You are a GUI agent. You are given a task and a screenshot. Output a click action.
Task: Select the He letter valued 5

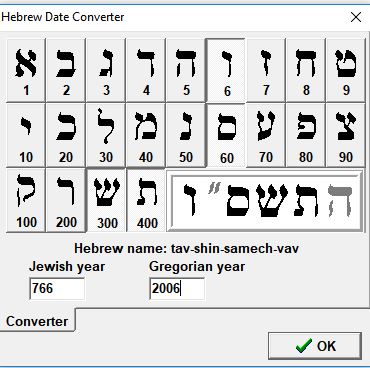[186, 70]
